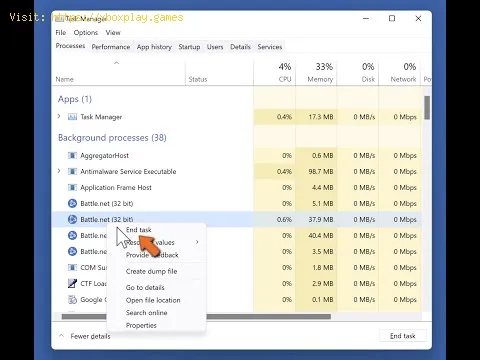Expand Antimalware Service Executable row

(59, 171)
